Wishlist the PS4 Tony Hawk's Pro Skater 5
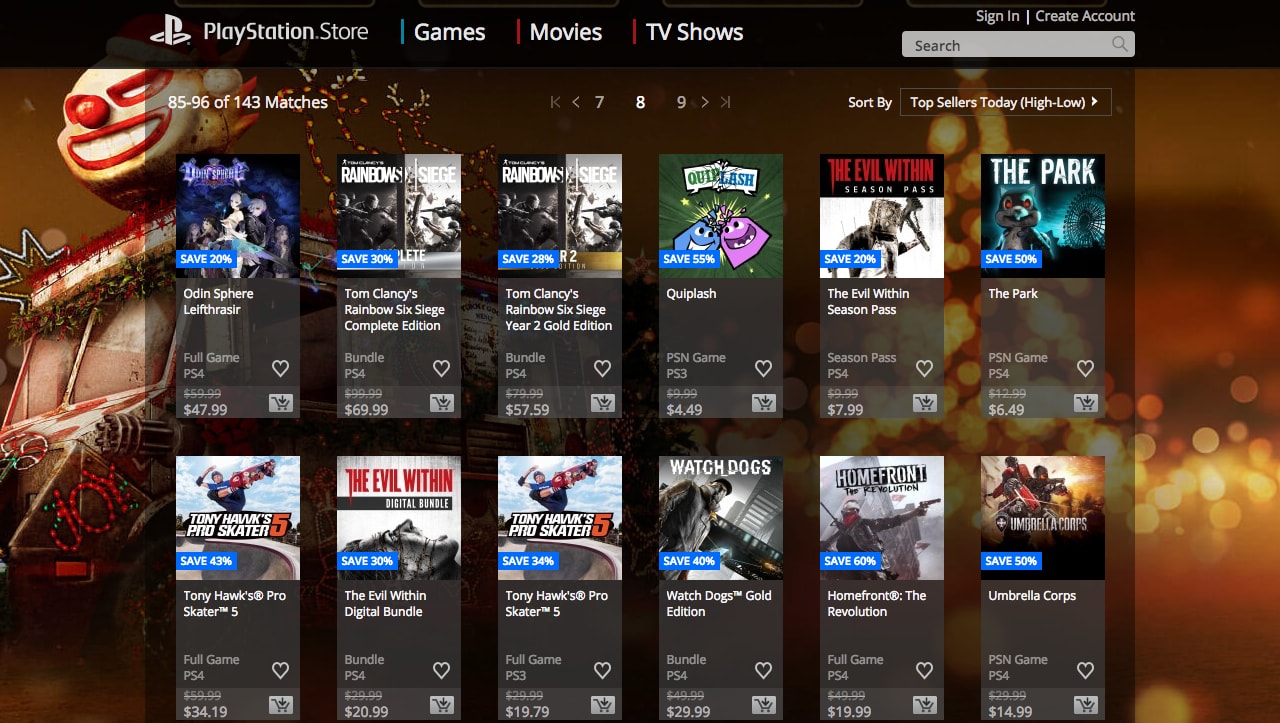Viewport: 1280px width, 723px height. (x=281, y=670)
